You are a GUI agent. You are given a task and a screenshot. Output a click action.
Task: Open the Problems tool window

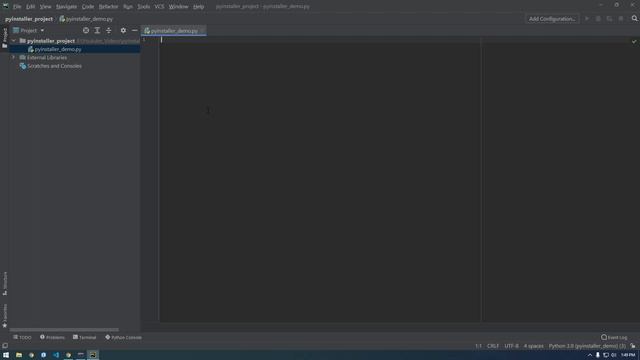[52, 338]
